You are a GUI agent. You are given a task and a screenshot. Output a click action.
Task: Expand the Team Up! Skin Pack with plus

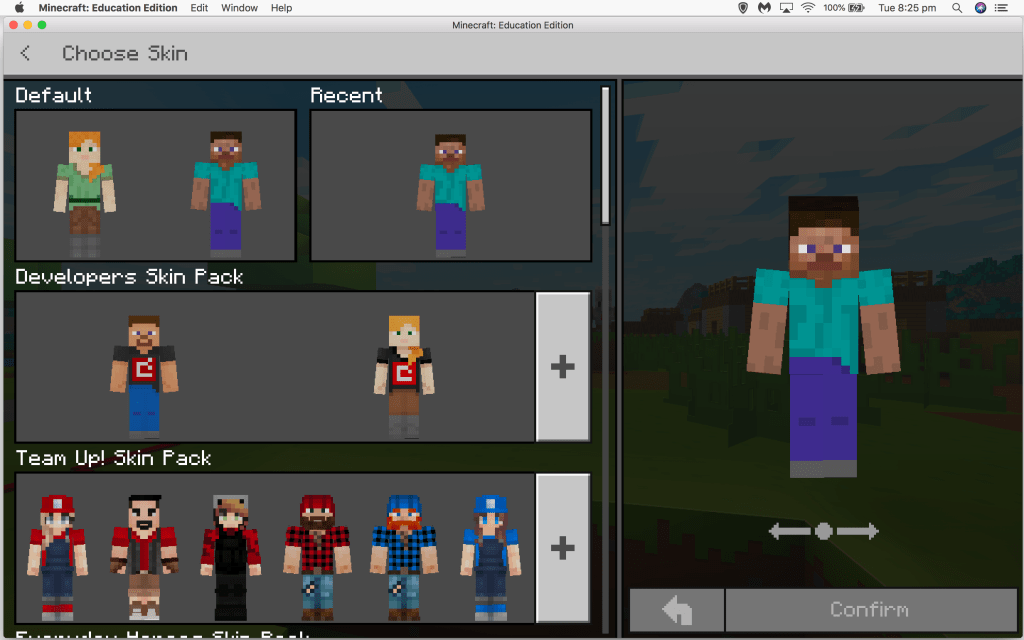tap(562, 548)
